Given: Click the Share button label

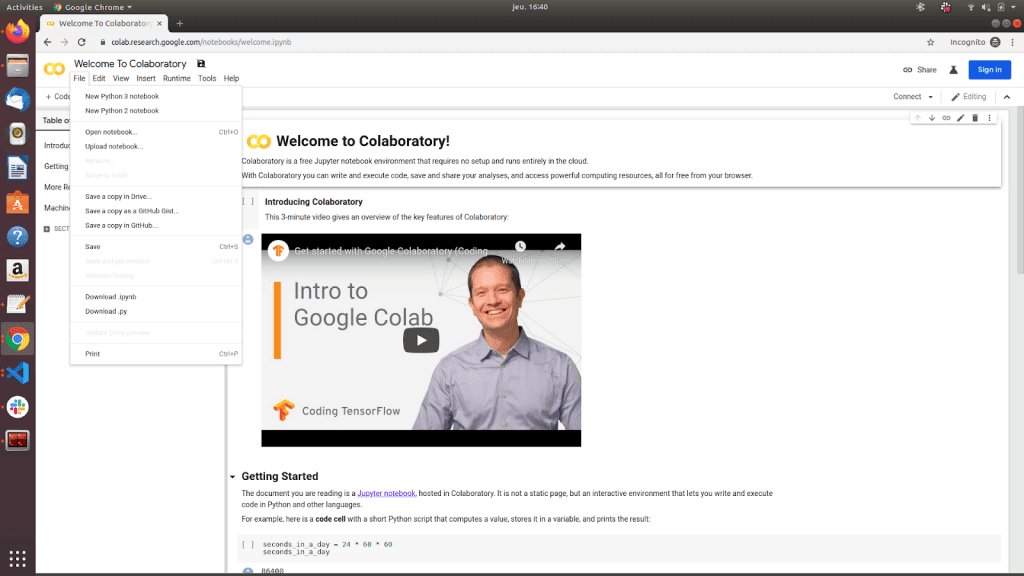Looking at the screenshot, I should point(926,70).
